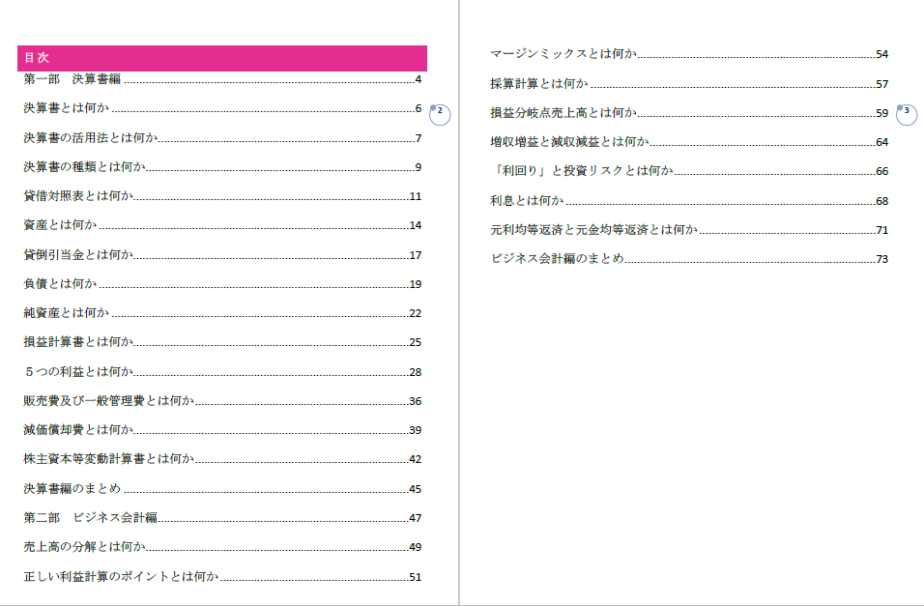Open 売上高の分解とは何か entry
Image resolution: width=924 pixels, height=606 pixels.
tap(84, 547)
